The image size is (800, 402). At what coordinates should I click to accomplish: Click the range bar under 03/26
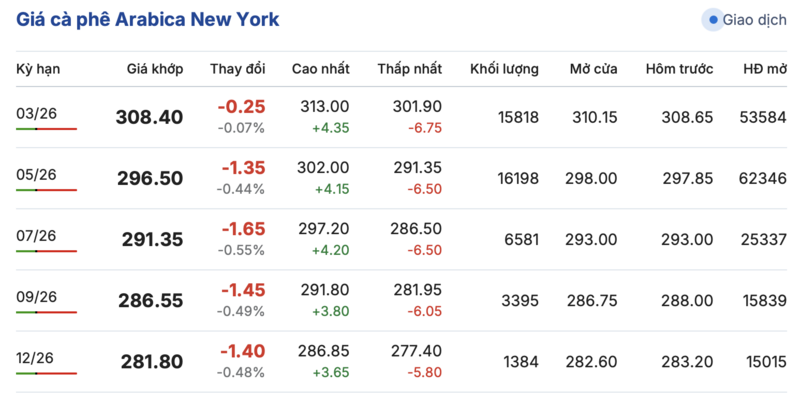[x=46, y=129]
